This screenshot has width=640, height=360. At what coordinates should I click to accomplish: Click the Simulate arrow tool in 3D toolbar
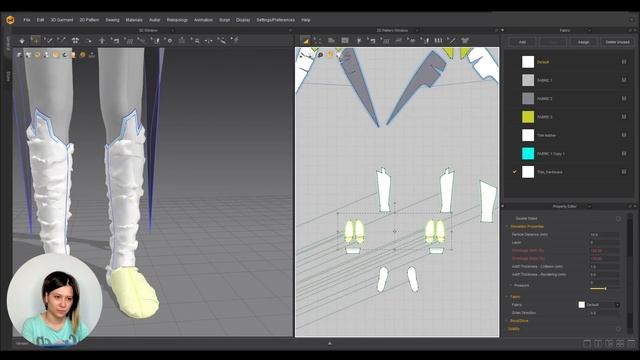pyautogui.click(x=22, y=40)
